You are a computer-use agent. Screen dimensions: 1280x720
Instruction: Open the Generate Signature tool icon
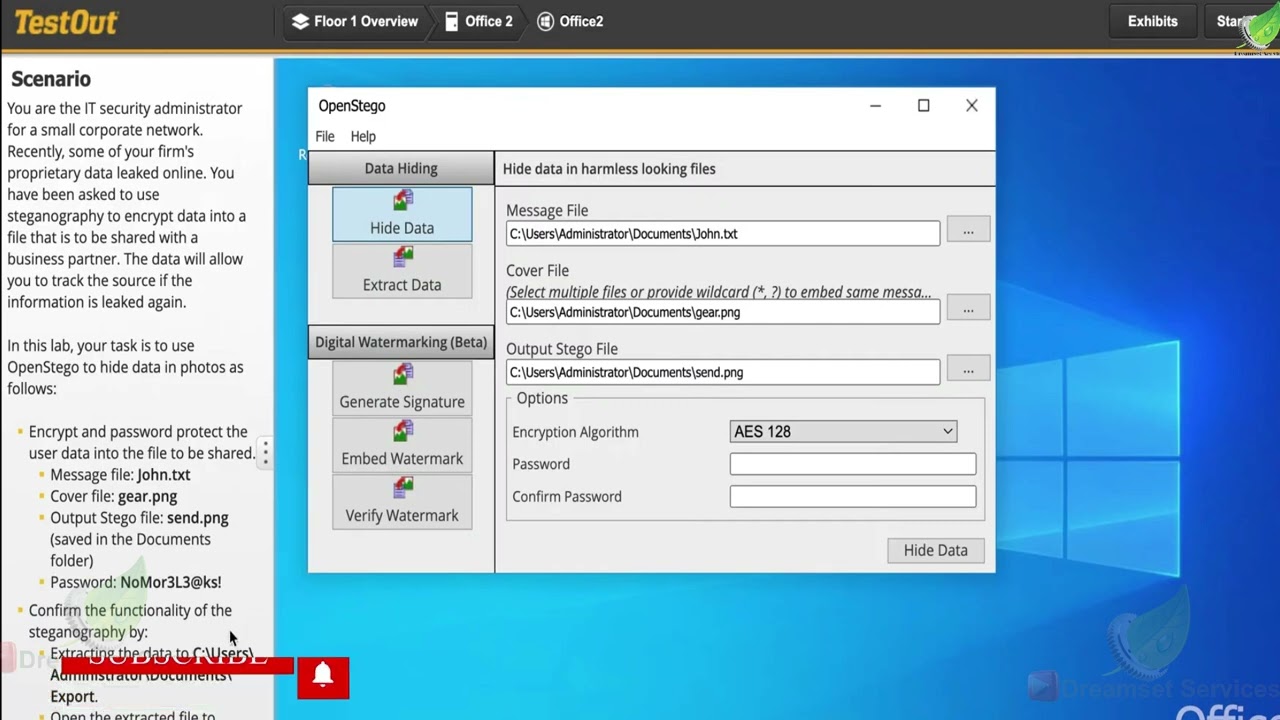coord(403,375)
